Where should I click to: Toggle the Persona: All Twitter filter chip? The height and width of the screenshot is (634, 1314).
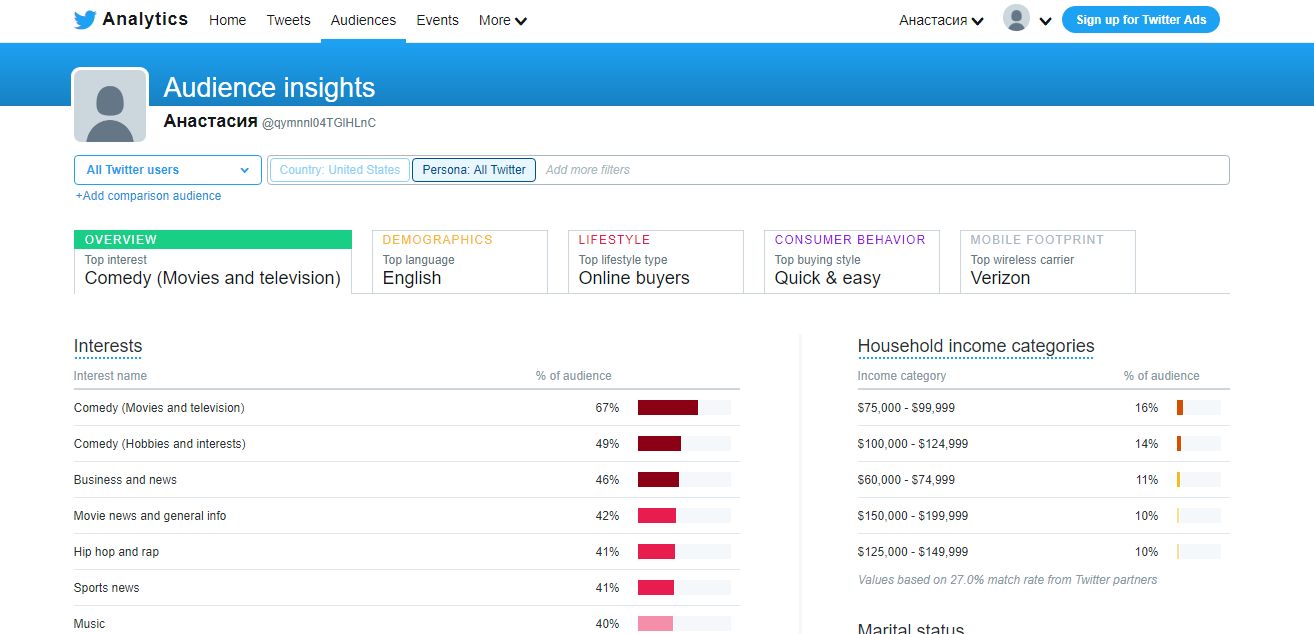(x=473, y=169)
